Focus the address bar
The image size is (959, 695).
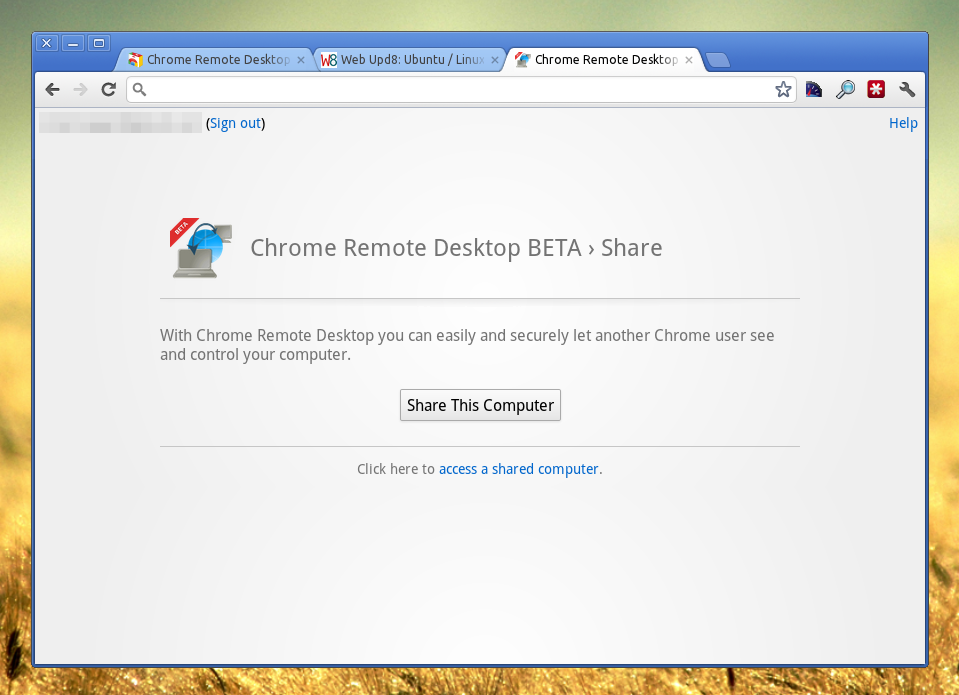coord(461,90)
